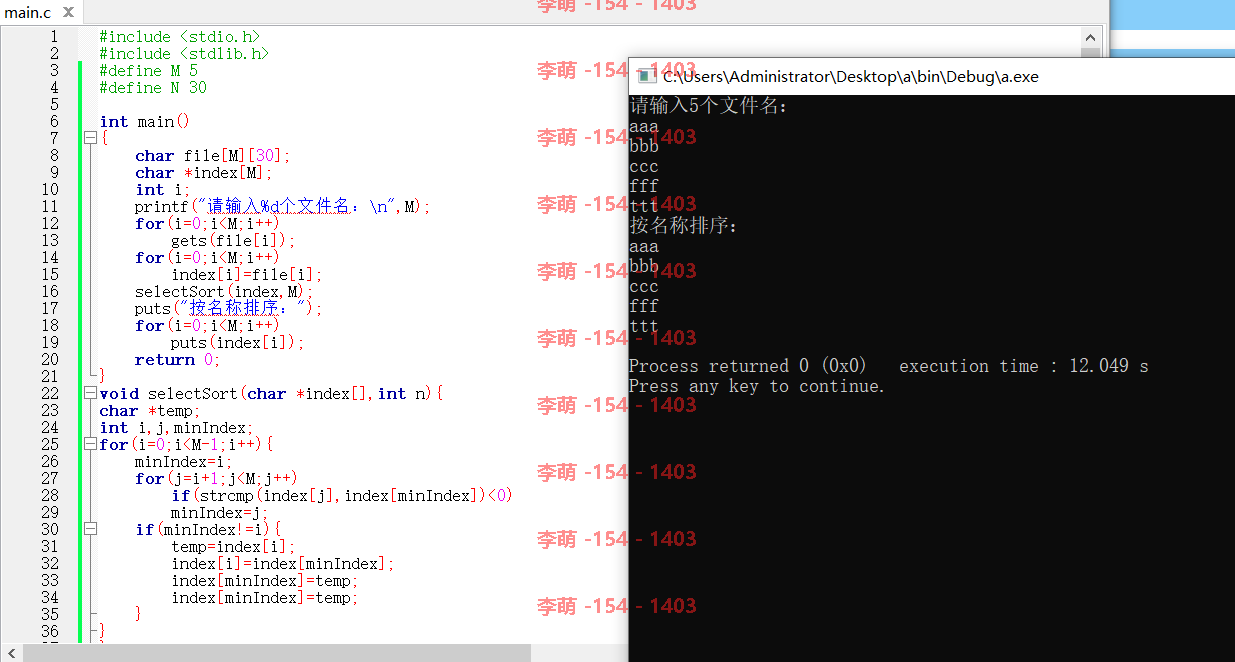Click the console window icon beside a.exe path

(x=645, y=76)
